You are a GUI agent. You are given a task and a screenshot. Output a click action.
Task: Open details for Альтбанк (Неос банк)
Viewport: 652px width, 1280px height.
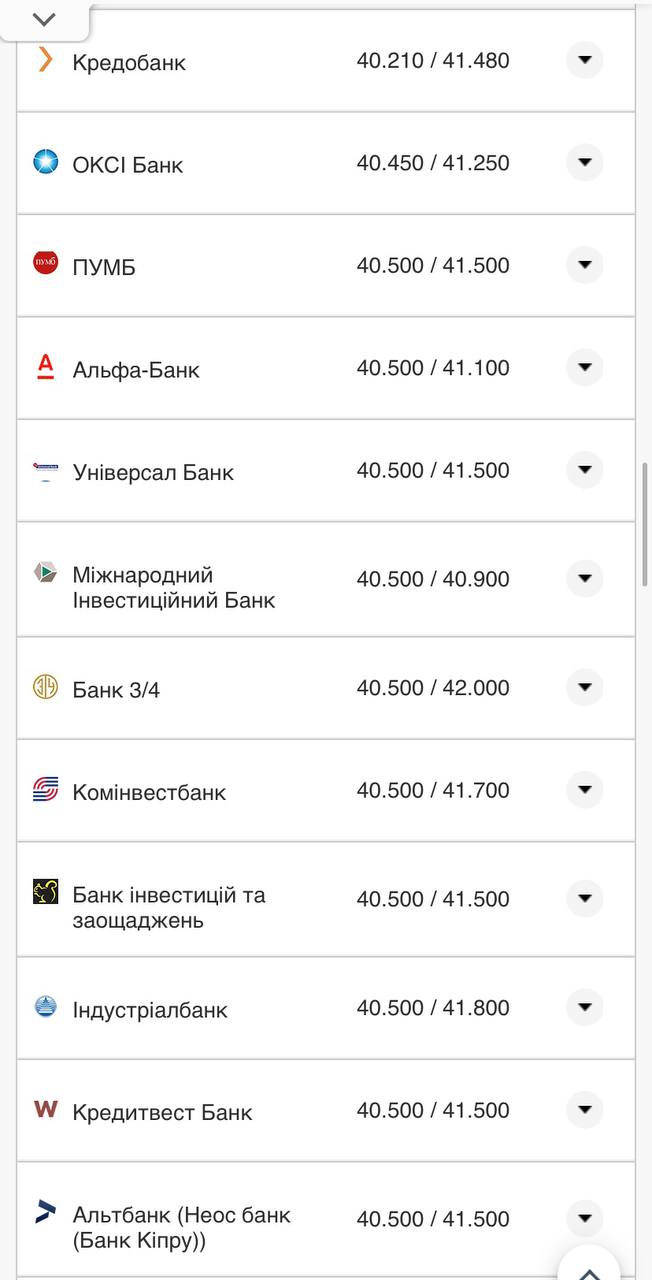584,1218
